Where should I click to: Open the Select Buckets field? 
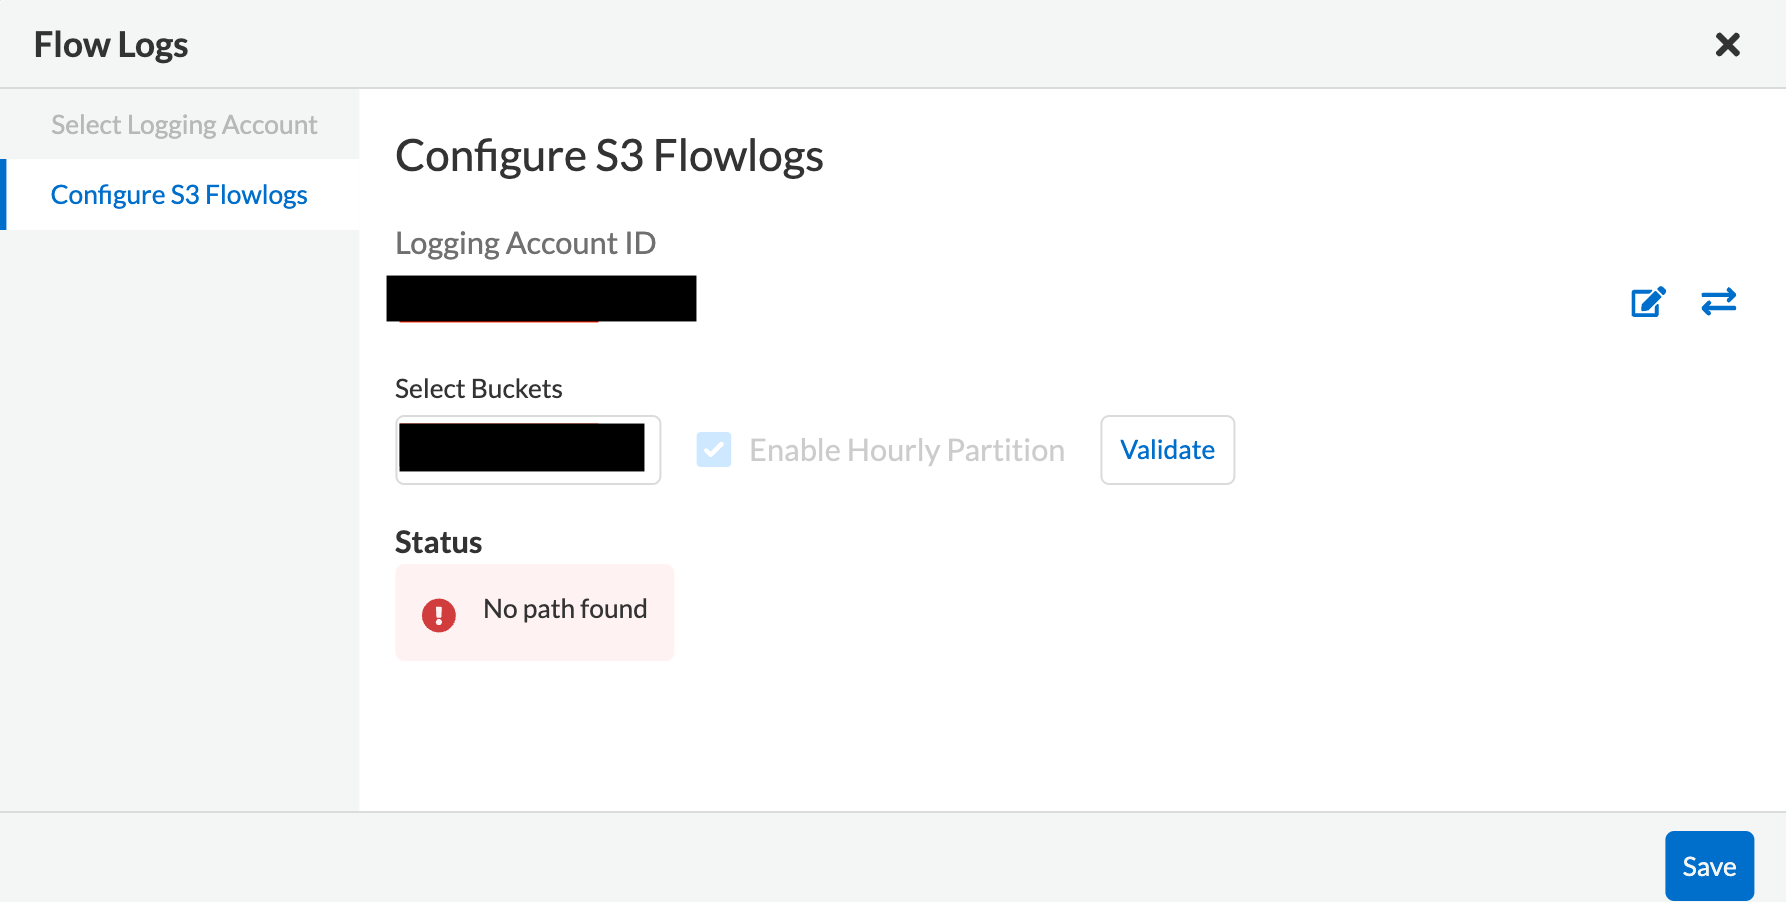click(528, 450)
